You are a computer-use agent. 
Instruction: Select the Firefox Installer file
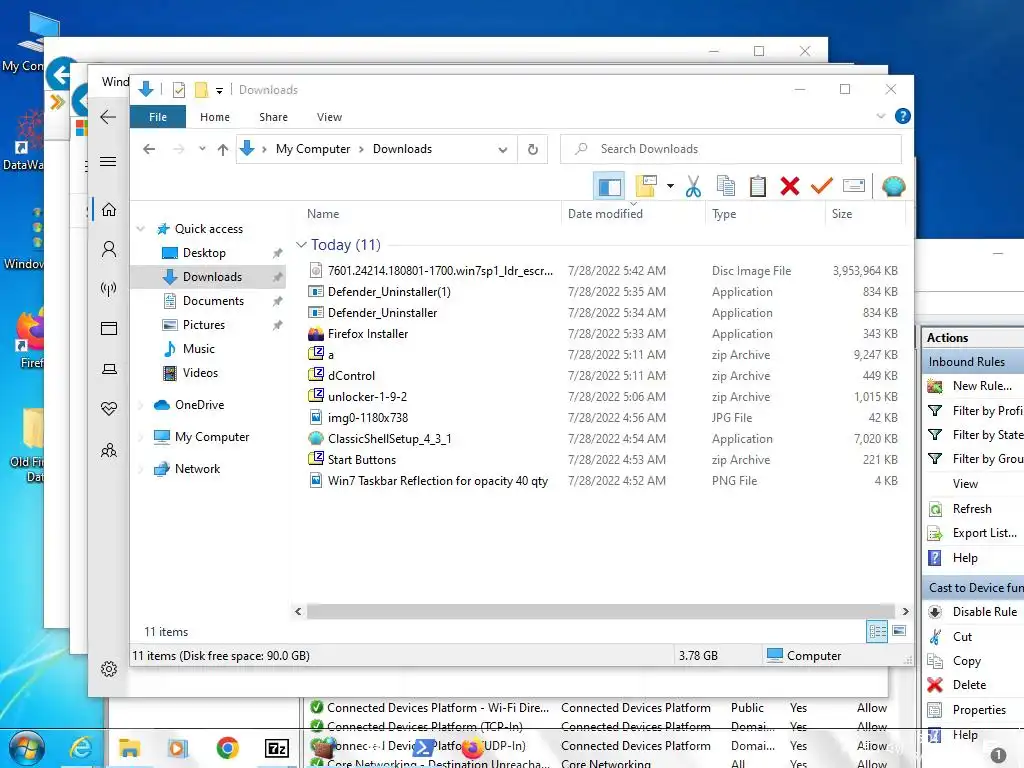[x=368, y=334]
